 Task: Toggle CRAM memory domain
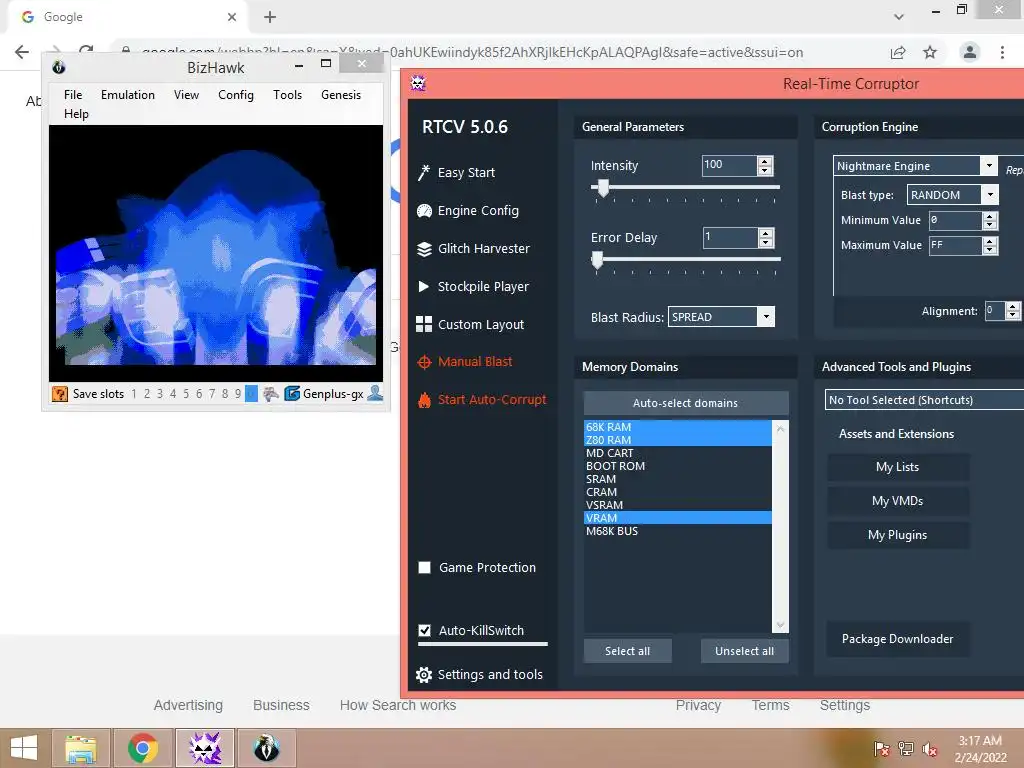pos(677,492)
